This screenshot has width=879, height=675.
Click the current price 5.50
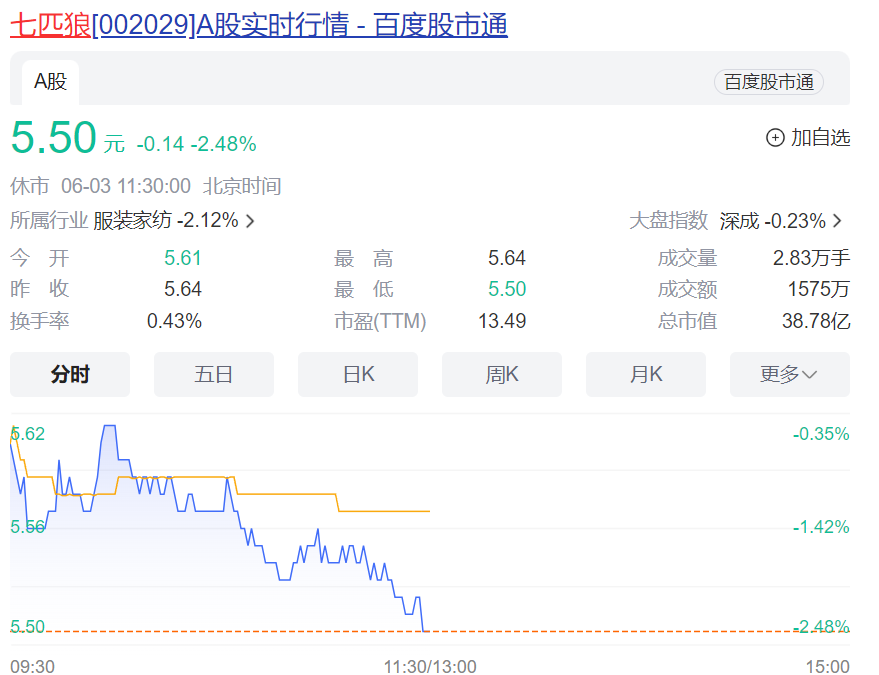coord(54,137)
